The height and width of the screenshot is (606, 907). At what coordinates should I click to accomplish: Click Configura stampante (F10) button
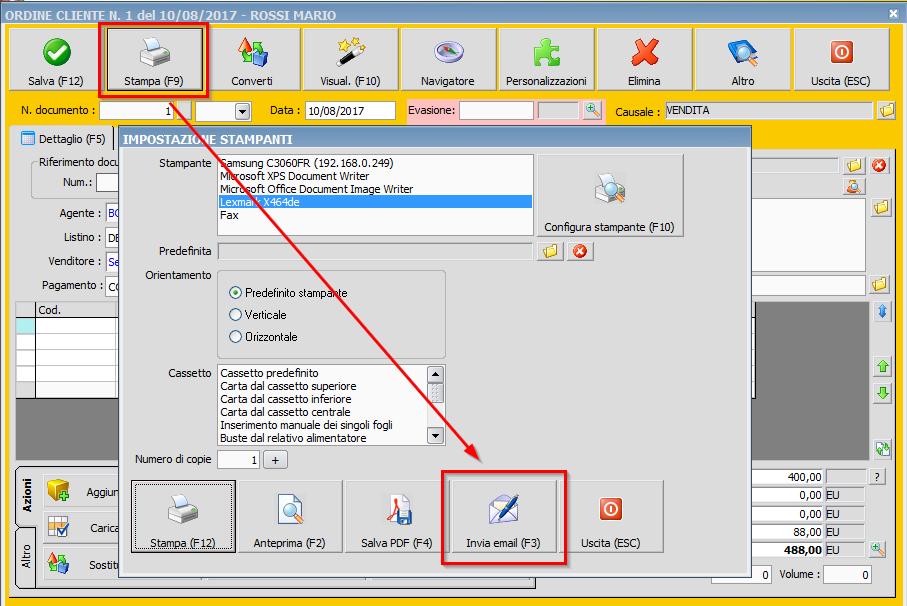[610, 195]
